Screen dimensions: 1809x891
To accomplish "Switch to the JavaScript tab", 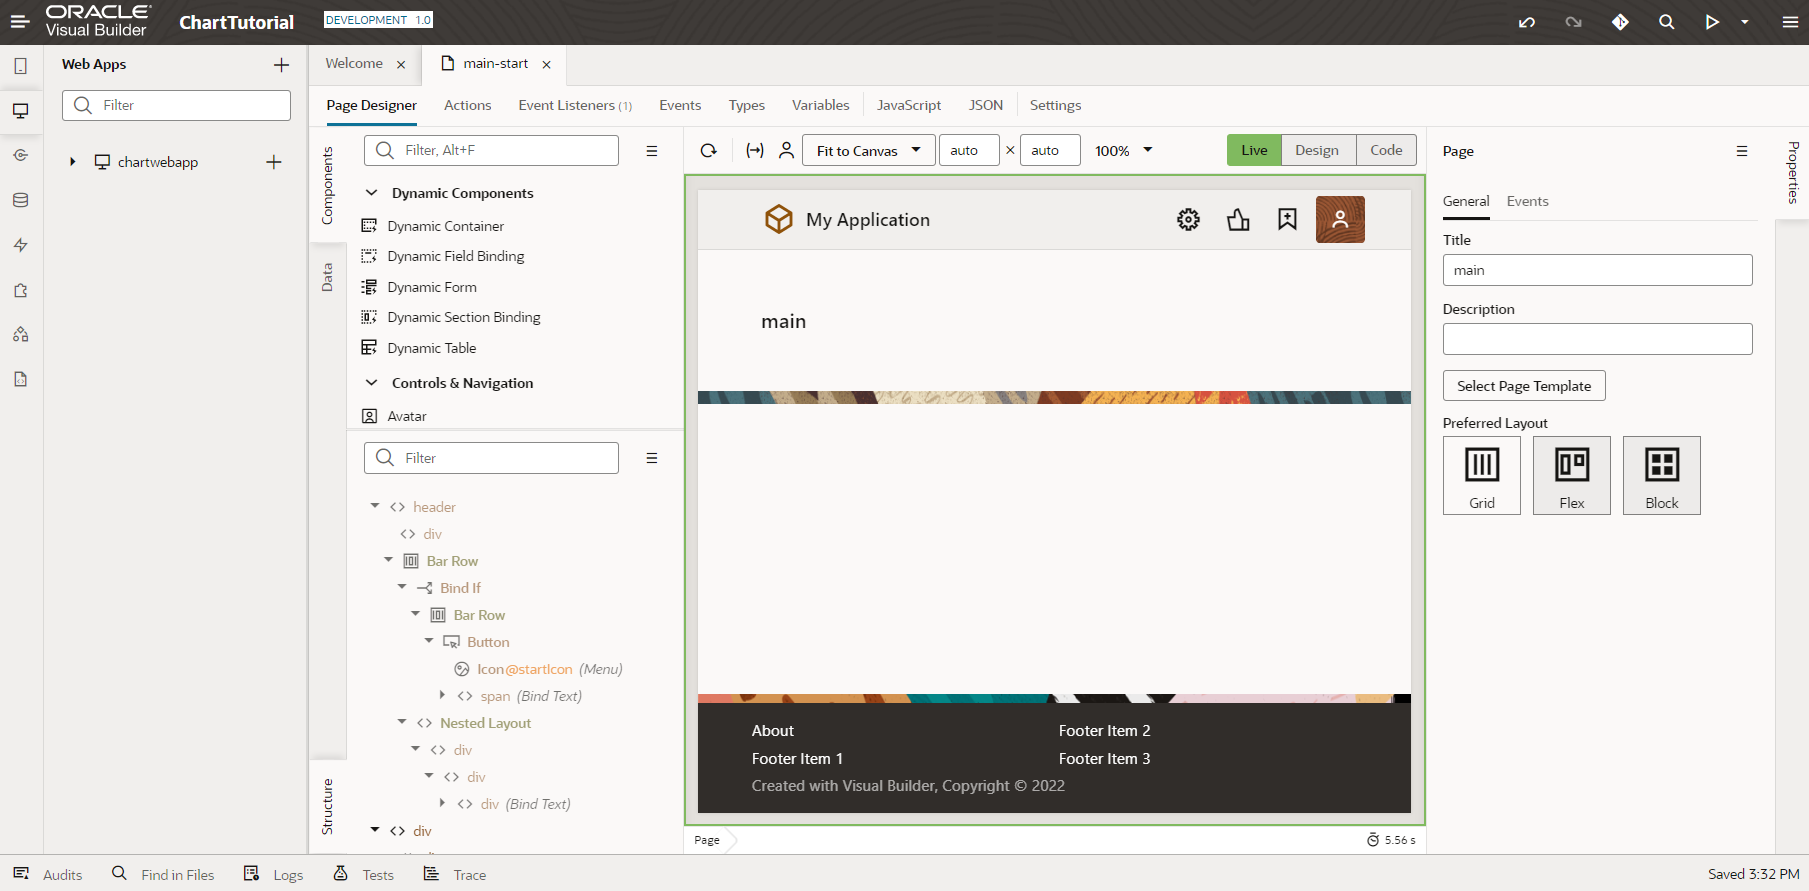I will [x=908, y=105].
